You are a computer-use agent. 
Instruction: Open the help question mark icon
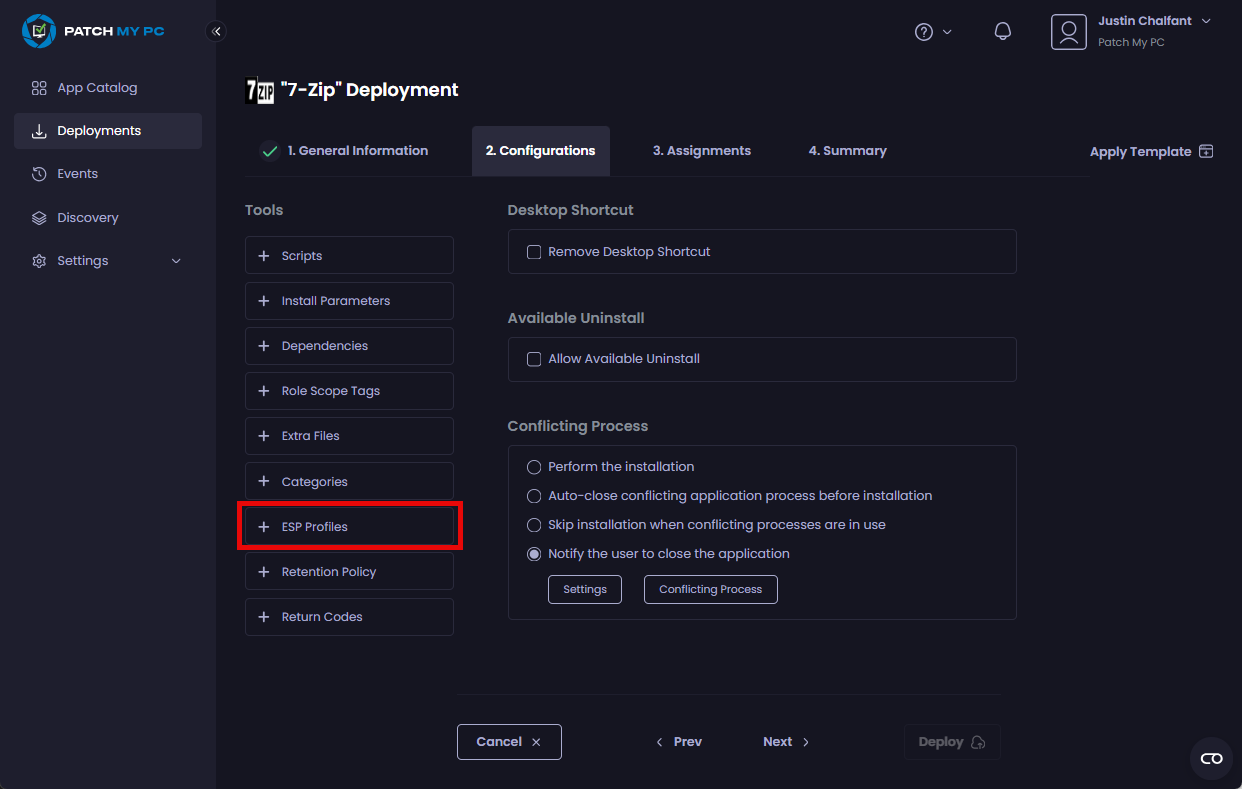[x=924, y=32]
